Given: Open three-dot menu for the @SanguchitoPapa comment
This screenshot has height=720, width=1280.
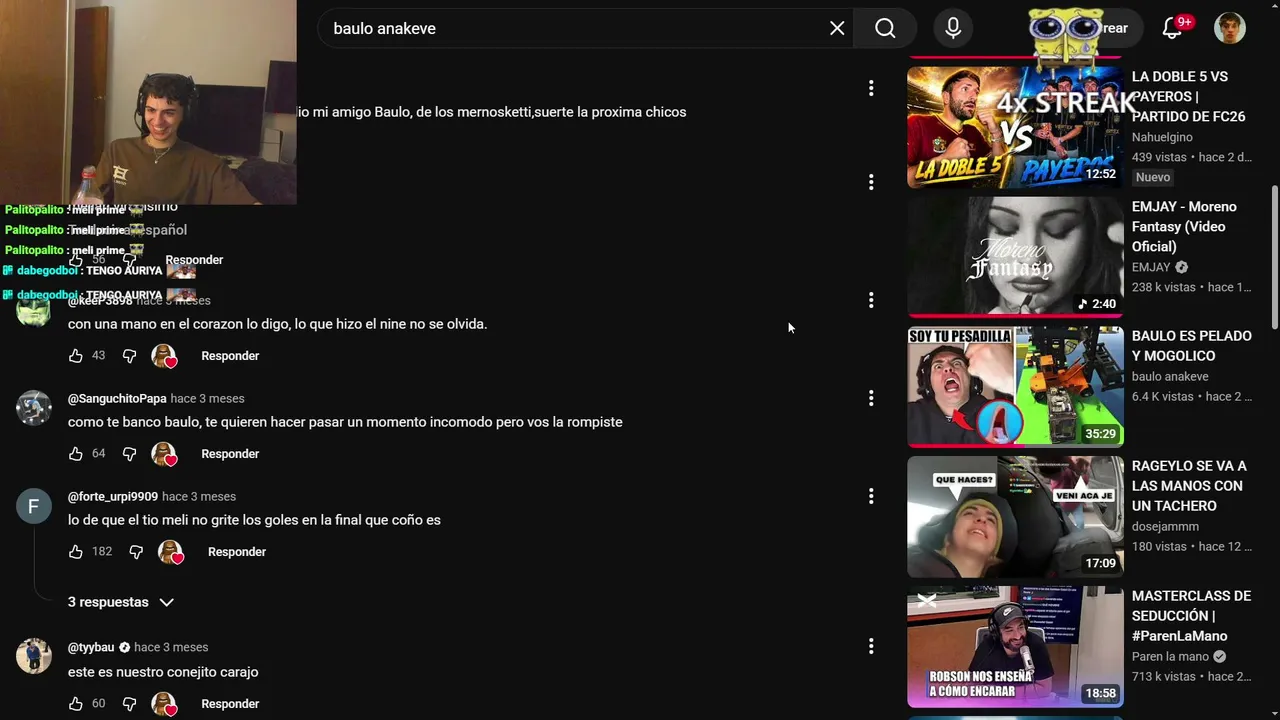Looking at the screenshot, I should (x=871, y=398).
